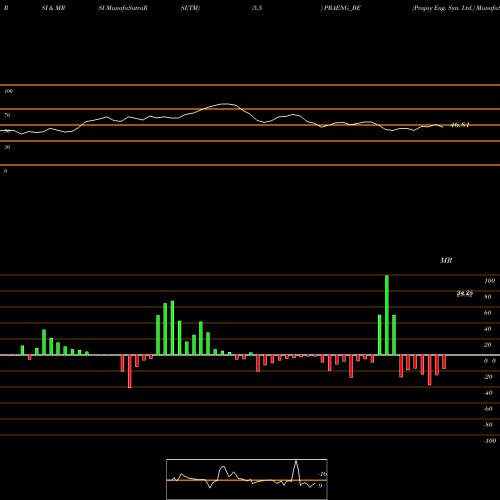Click the -16 label in mini chart
The width and height of the screenshot is (500, 500).
tap(323, 474)
